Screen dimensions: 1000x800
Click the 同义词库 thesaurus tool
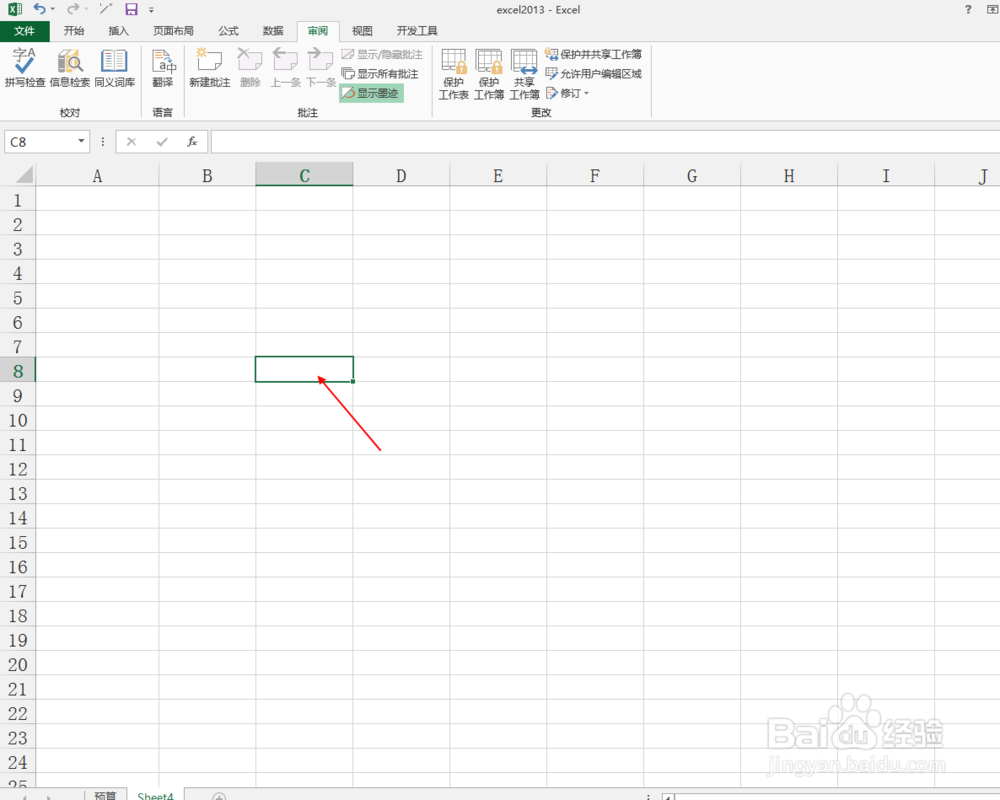pyautogui.click(x=114, y=70)
